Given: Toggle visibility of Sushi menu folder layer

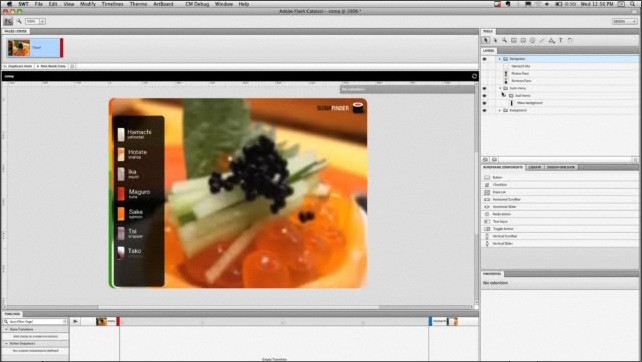Looking at the screenshot, I should point(484,88).
